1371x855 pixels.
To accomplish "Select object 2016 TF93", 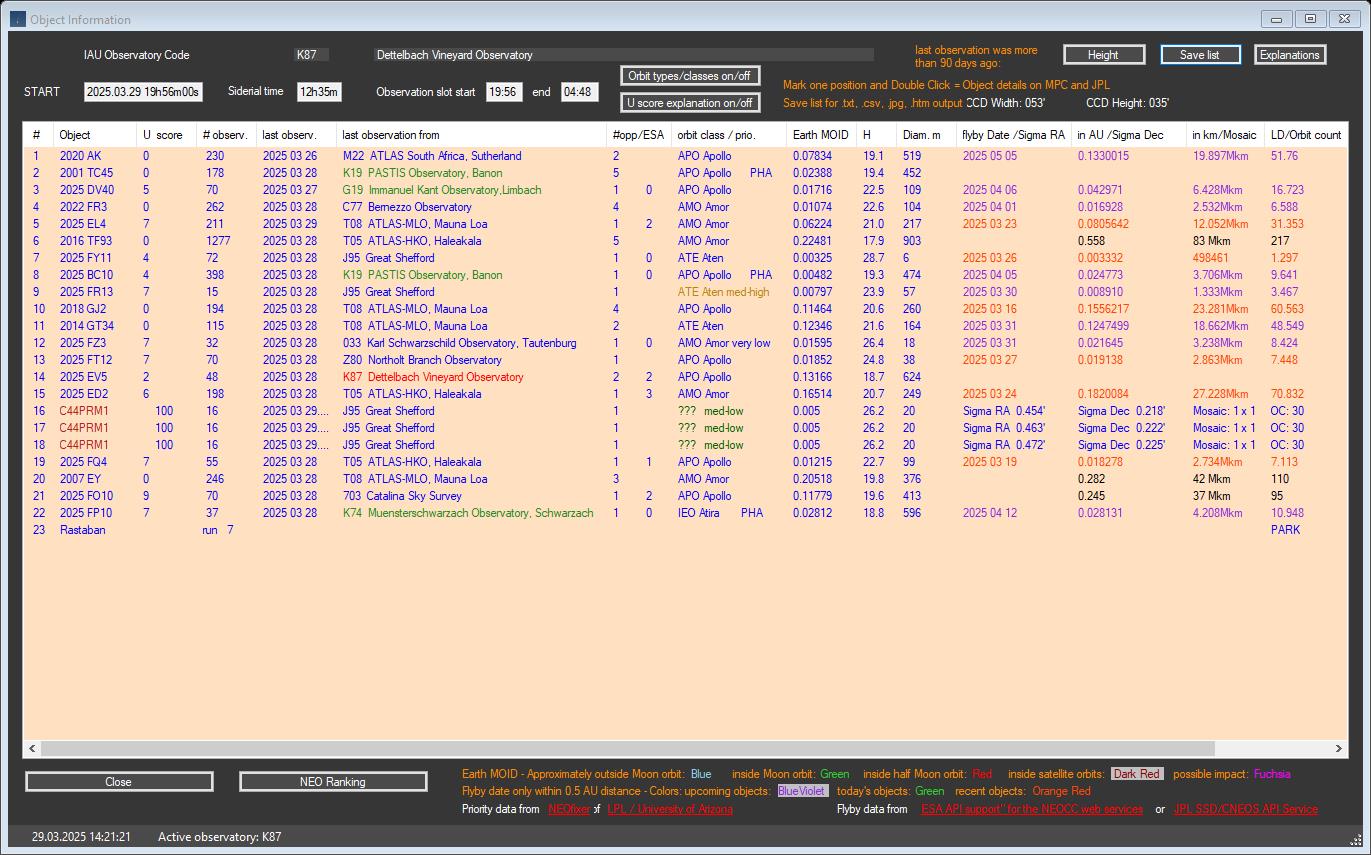I will click(x=86, y=241).
